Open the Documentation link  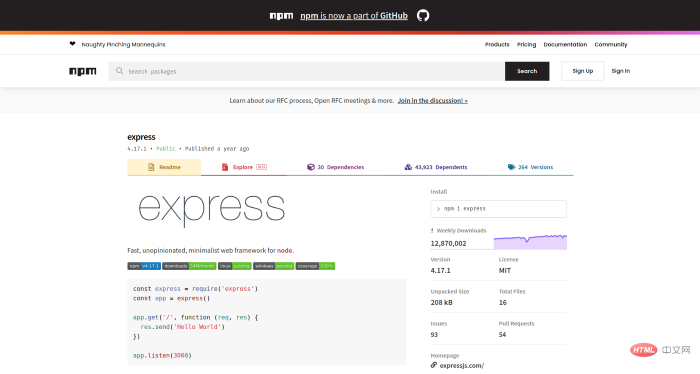point(565,45)
